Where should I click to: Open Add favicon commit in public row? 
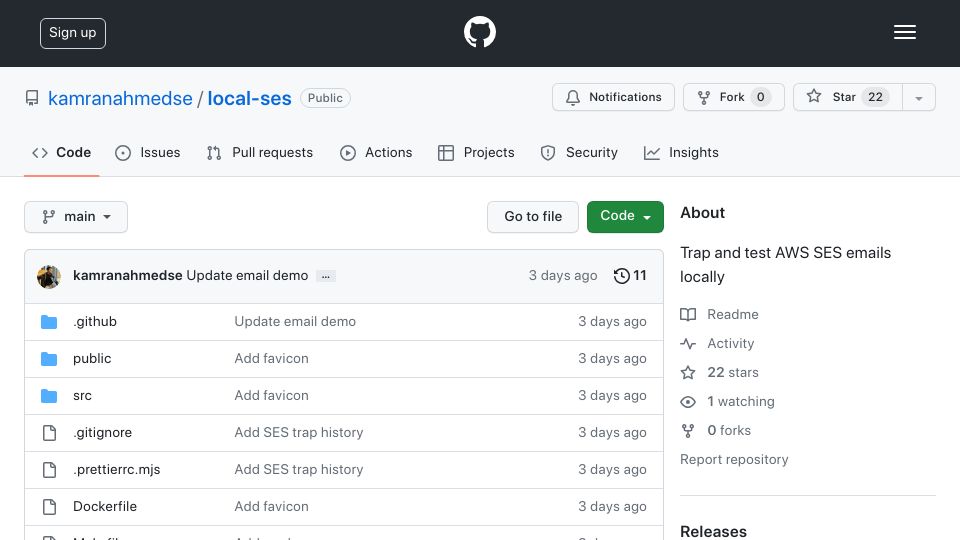pyautogui.click(x=271, y=358)
